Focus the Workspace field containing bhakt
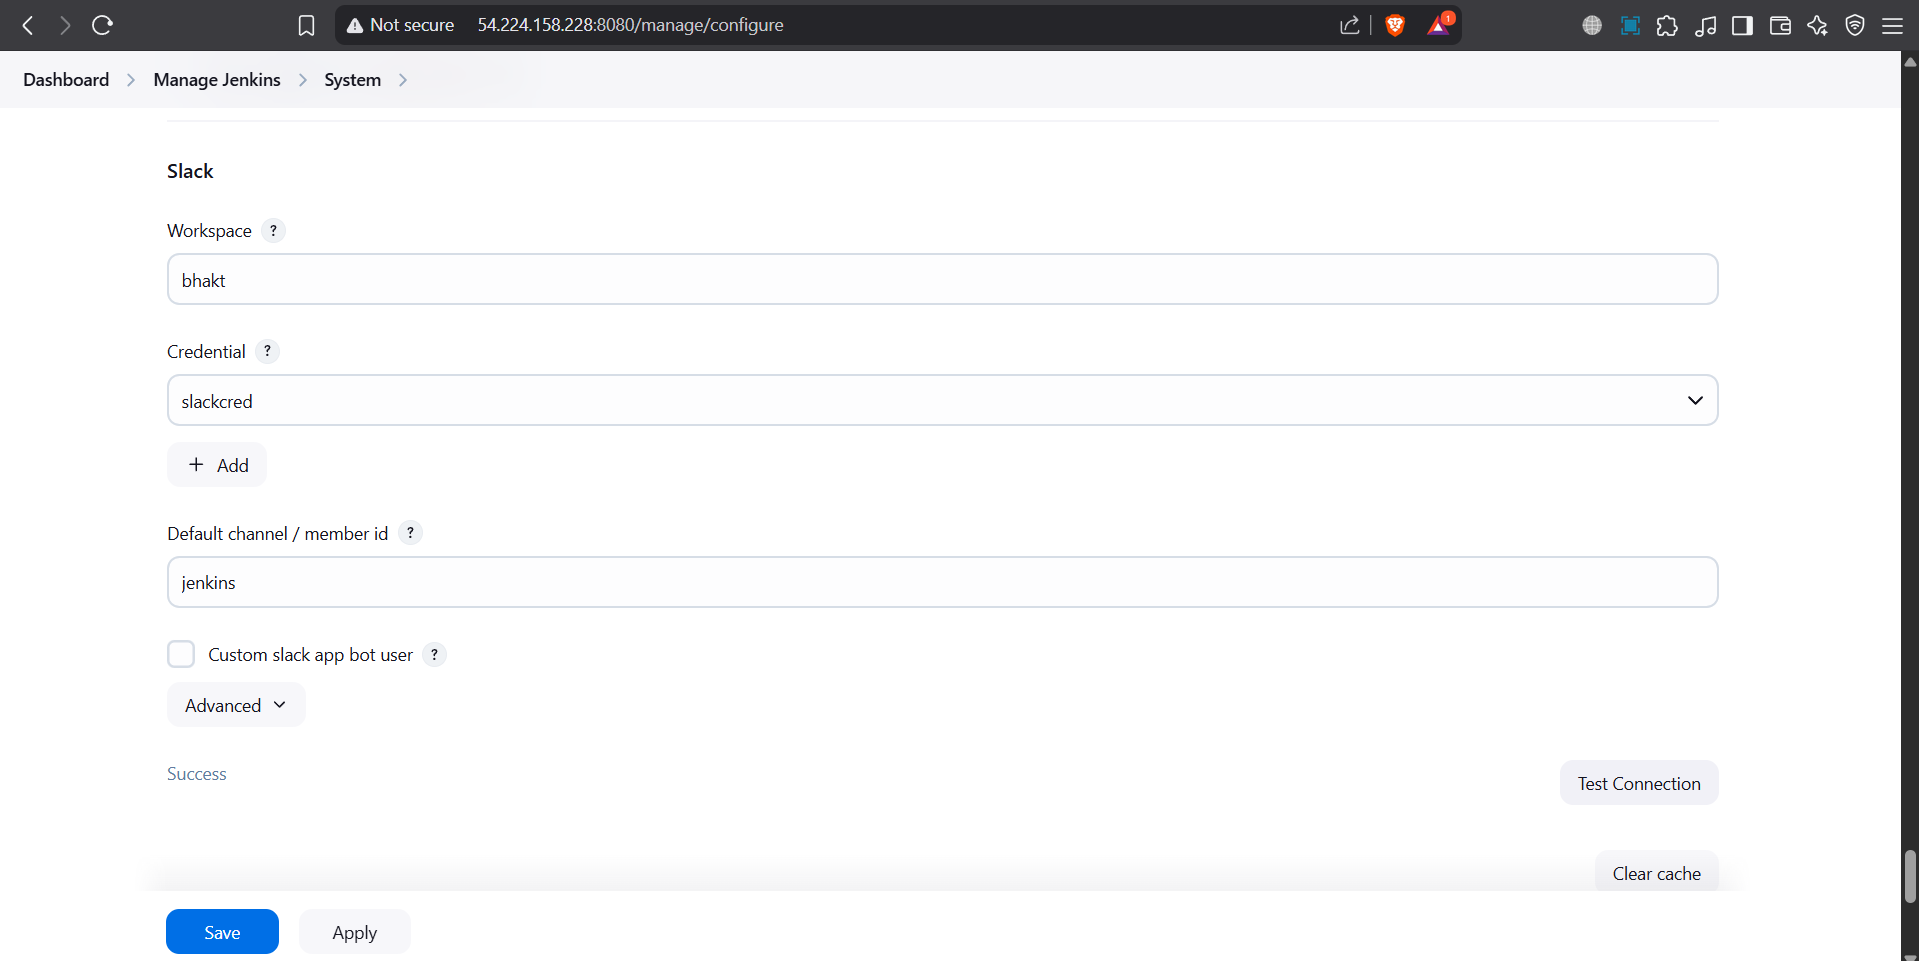Image resolution: width=1919 pixels, height=961 pixels. pyautogui.click(x=942, y=279)
